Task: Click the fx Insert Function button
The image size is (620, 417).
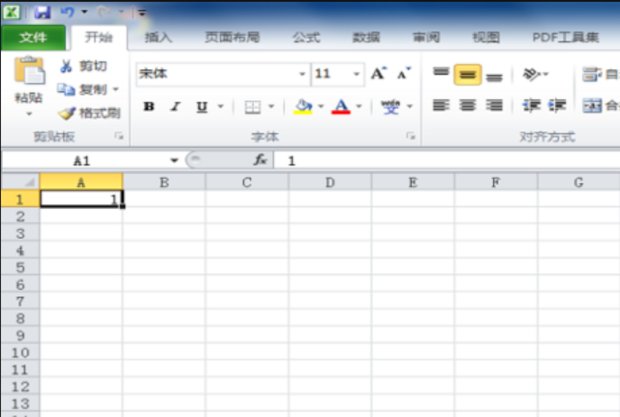Action: [x=260, y=160]
